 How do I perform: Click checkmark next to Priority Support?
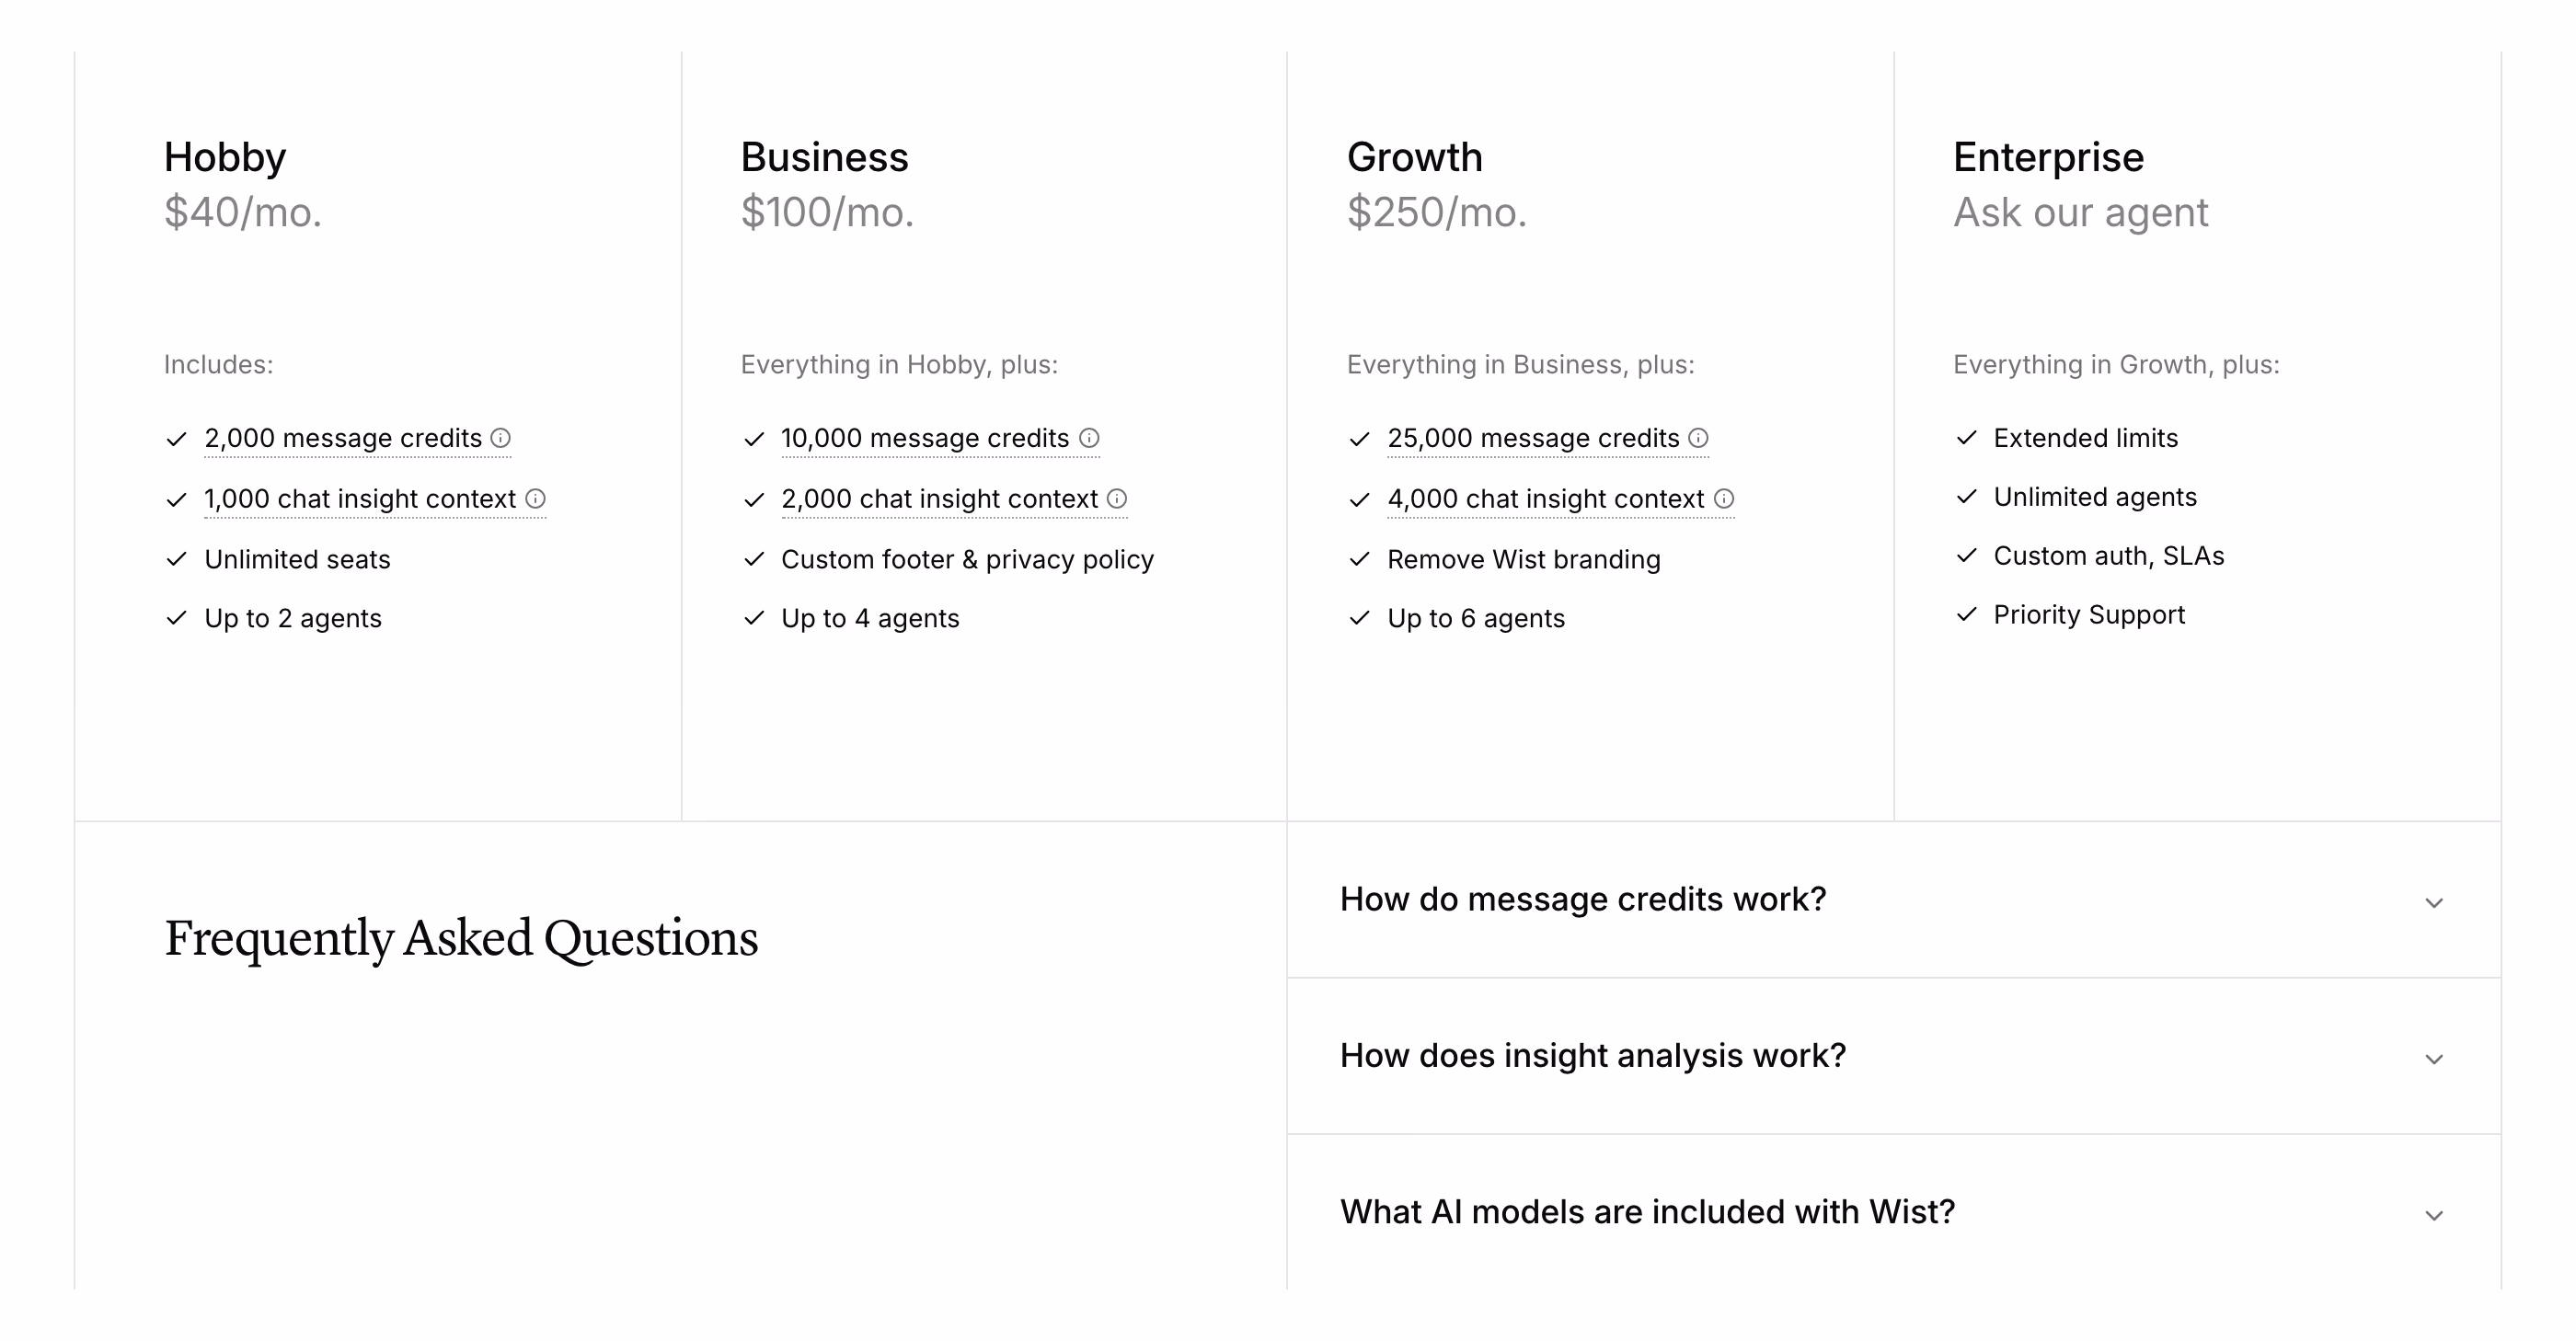[x=1967, y=614]
